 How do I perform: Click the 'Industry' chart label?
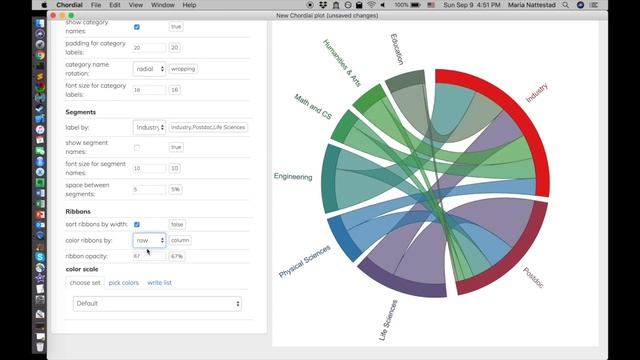click(536, 93)
